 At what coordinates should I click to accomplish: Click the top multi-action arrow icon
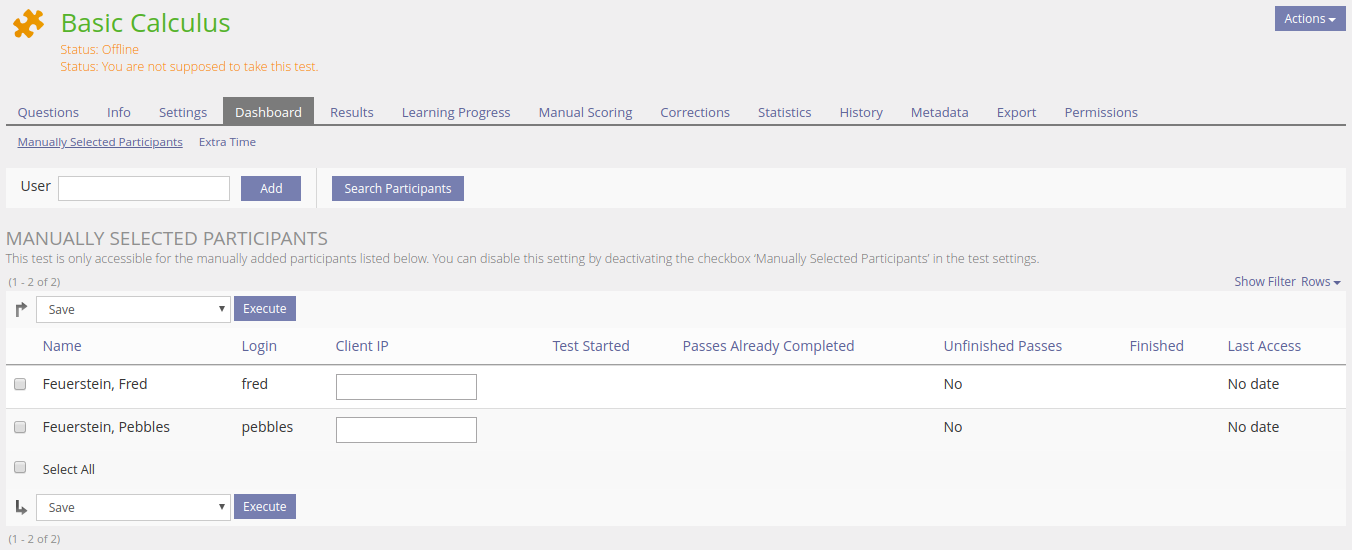click(21, 310)
